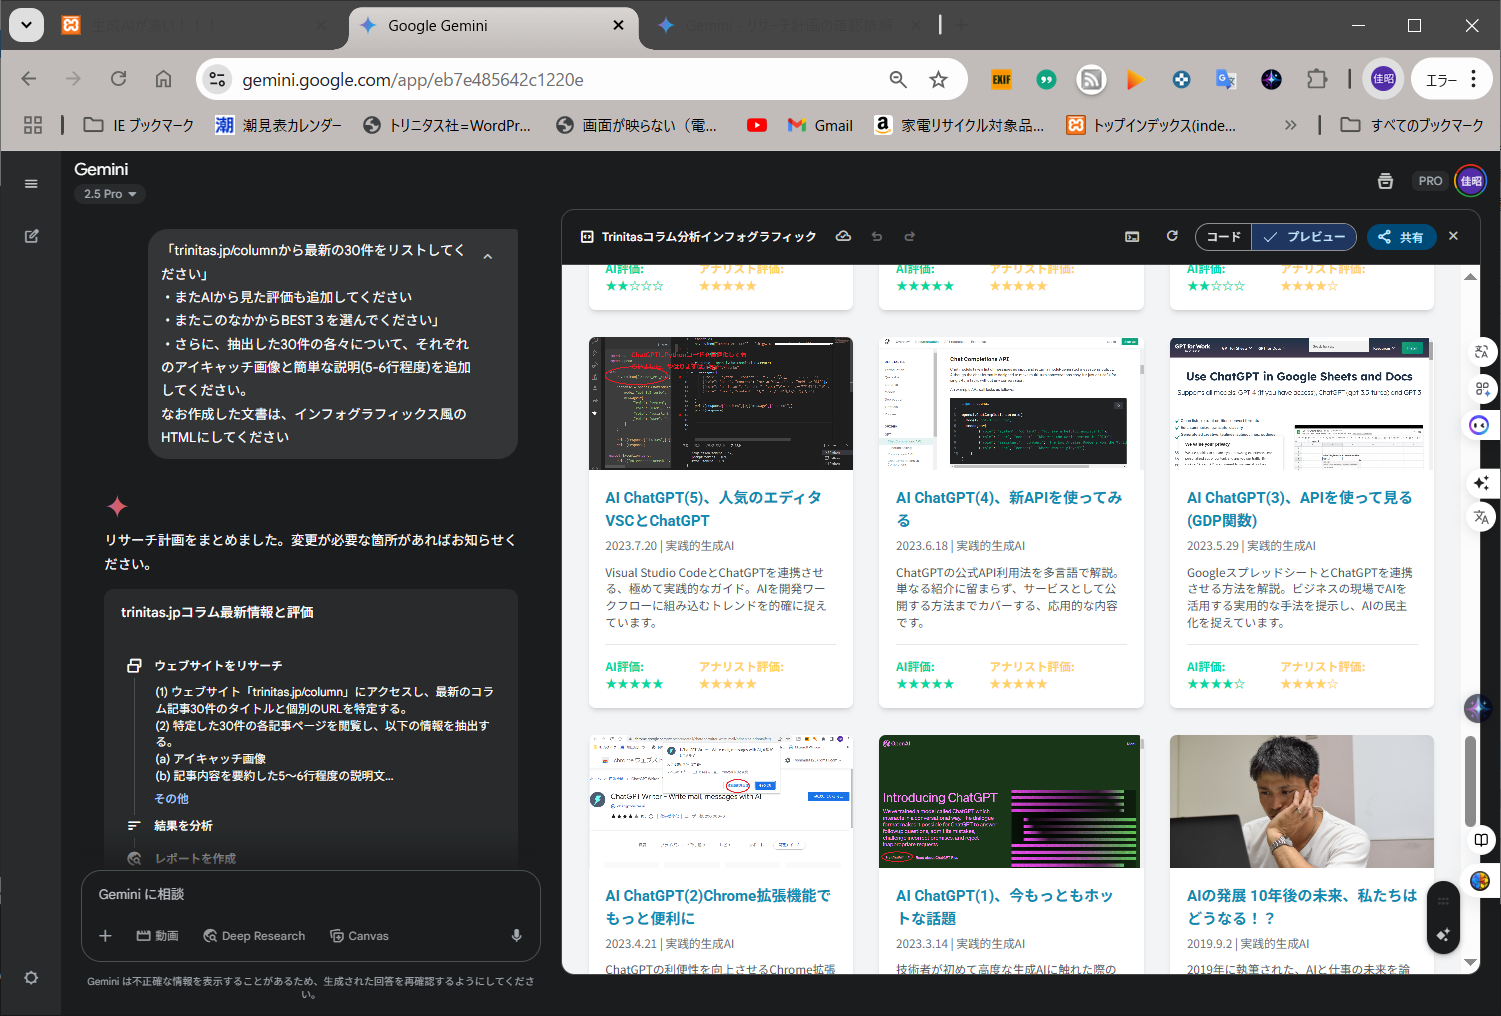
Task: Close the Trinitas canvas panel
Action: pos(1453,236)
